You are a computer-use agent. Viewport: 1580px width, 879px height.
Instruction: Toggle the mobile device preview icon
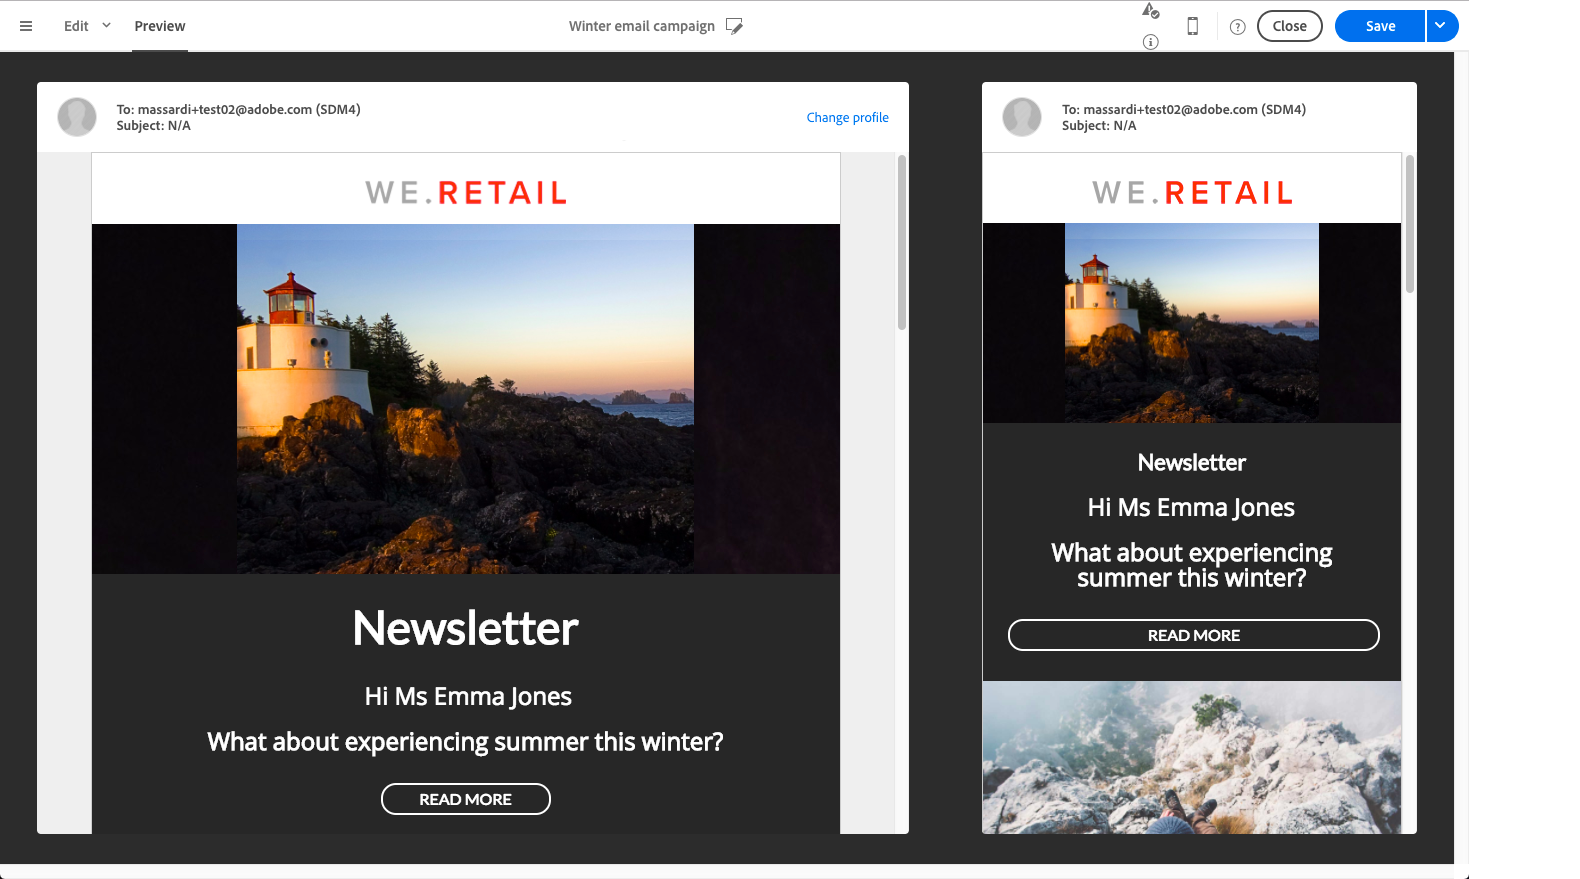(x=1192, y=26)
